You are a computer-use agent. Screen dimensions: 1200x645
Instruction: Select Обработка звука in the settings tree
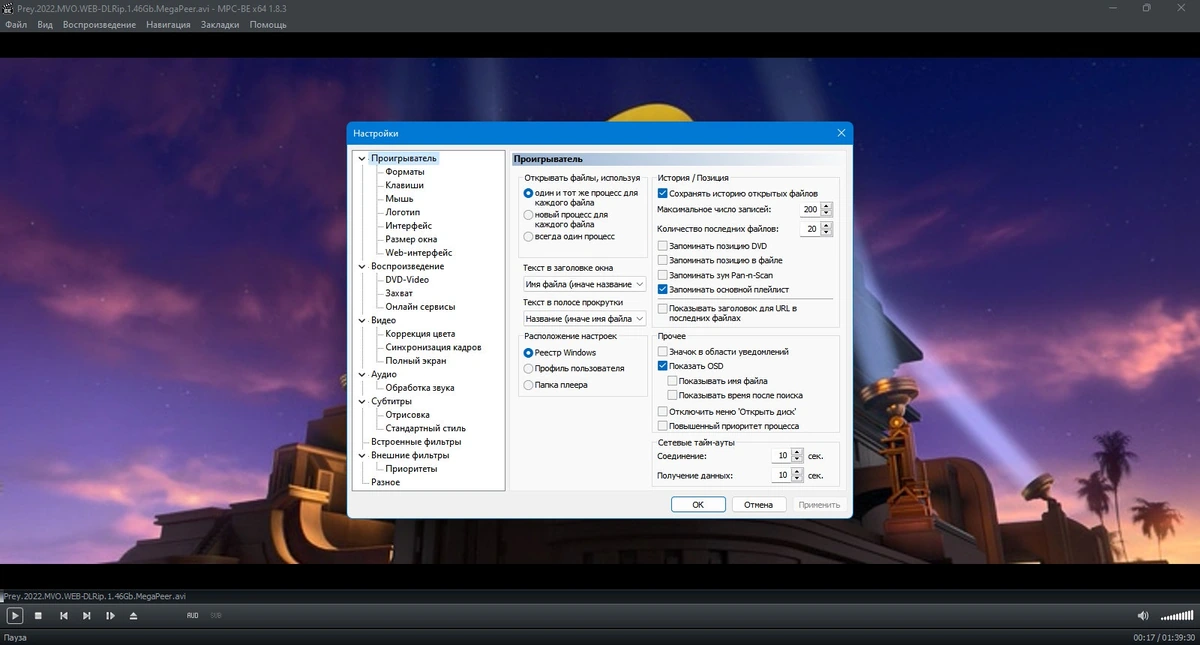[420, 388]
